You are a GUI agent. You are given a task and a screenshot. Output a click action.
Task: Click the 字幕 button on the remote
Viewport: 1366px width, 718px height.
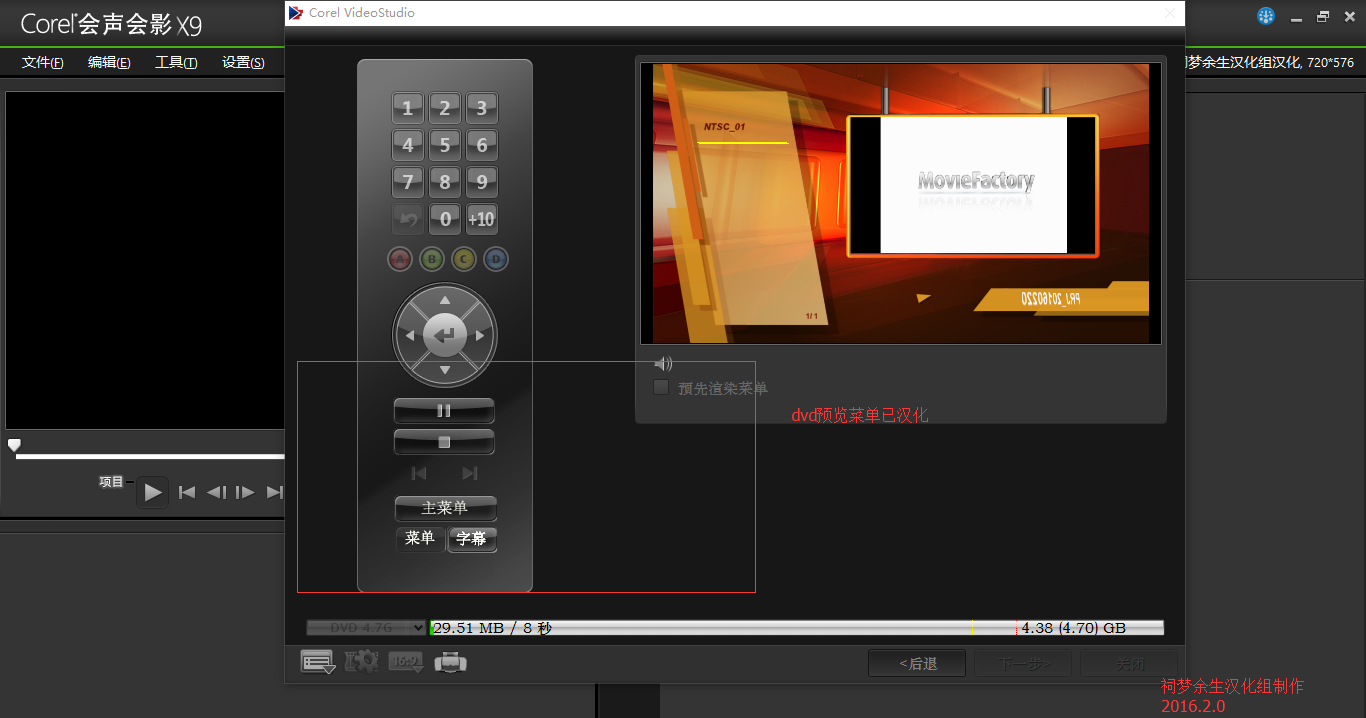[x=471, y=539]
